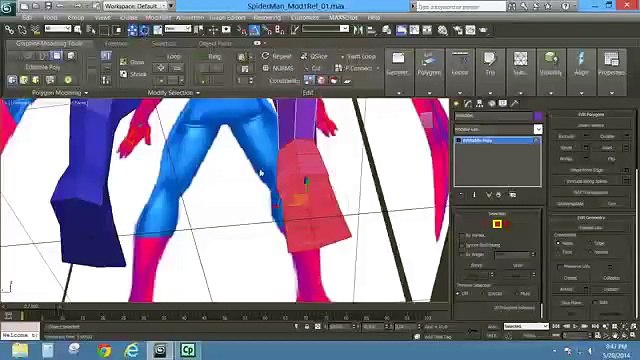Click the Extrude button in Edit Polygons
This screenshot has width=640, height=360.
[567, 136]
